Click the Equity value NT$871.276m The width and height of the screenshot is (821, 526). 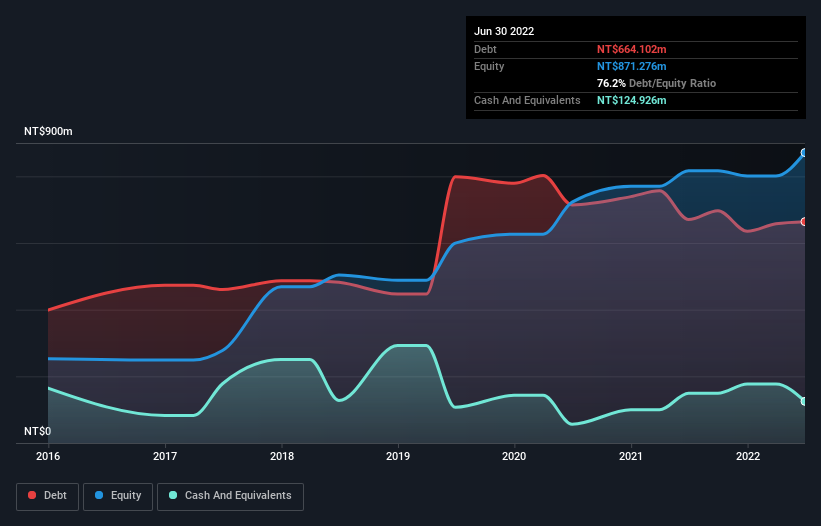pyautogui.click(x=631, y=66)
